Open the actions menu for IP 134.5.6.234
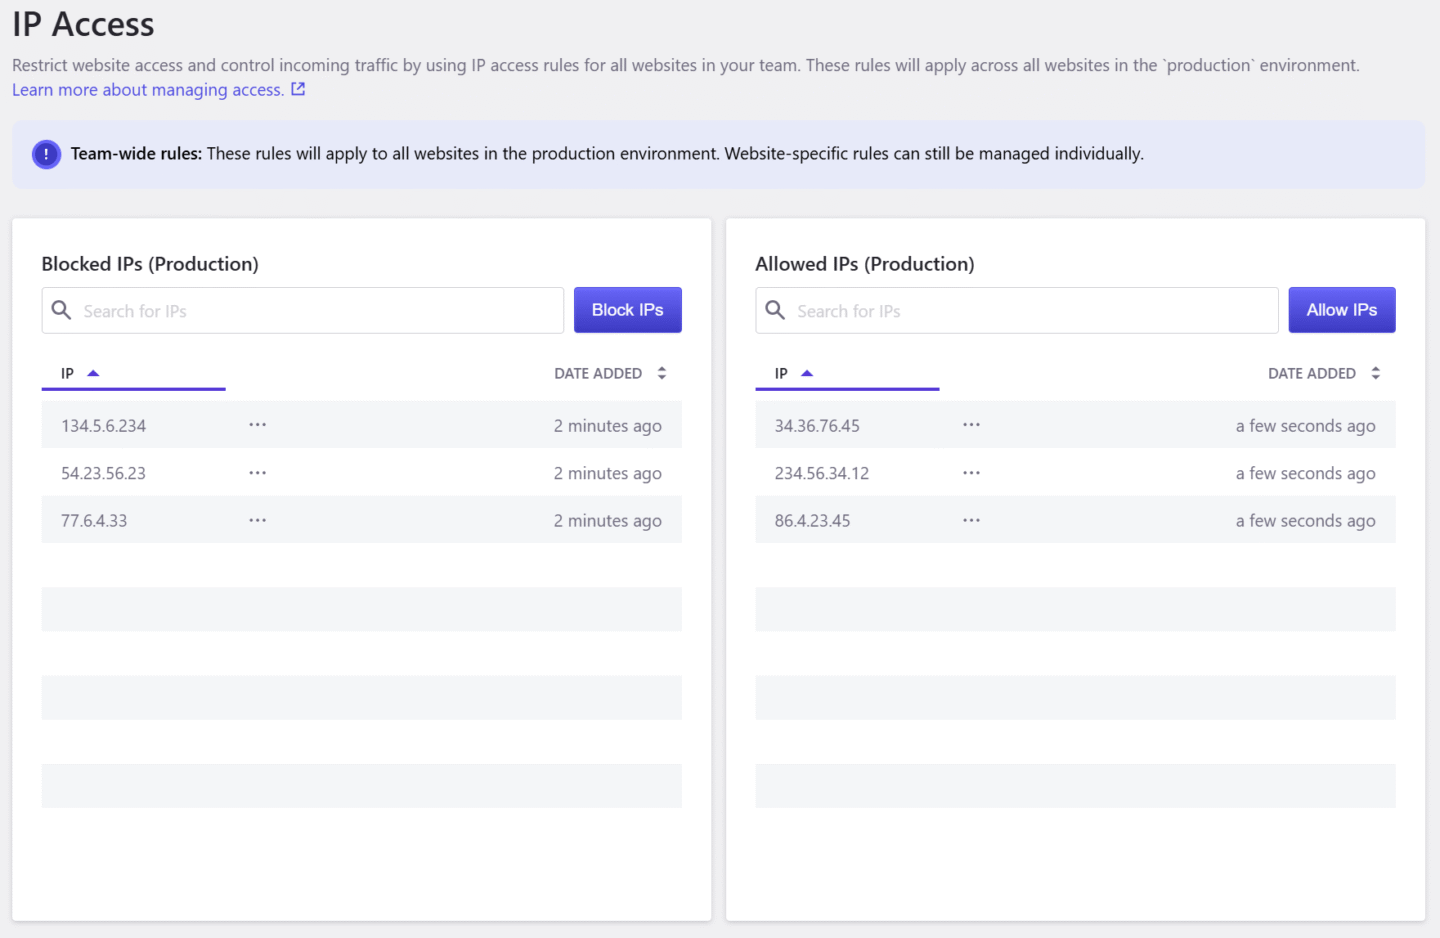Screen dimensions: 1440x938 click(x=257, y=424)
